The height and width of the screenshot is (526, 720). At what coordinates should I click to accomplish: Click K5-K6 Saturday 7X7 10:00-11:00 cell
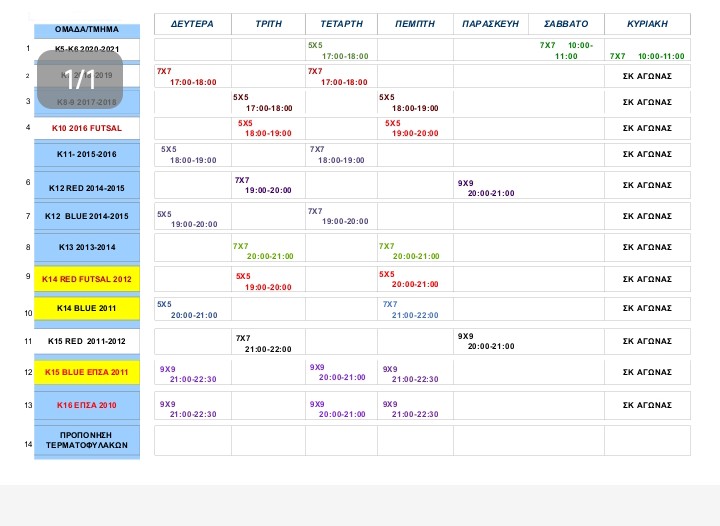566,51
